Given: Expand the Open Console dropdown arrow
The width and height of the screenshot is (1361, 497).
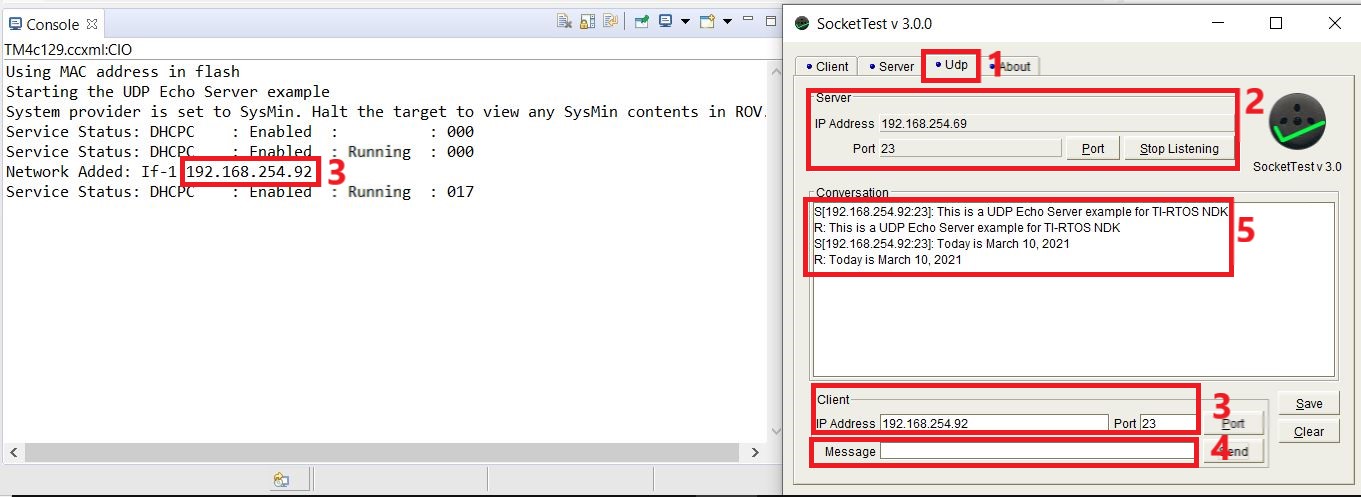Looking at the screenshot, I should coord(728,21).
